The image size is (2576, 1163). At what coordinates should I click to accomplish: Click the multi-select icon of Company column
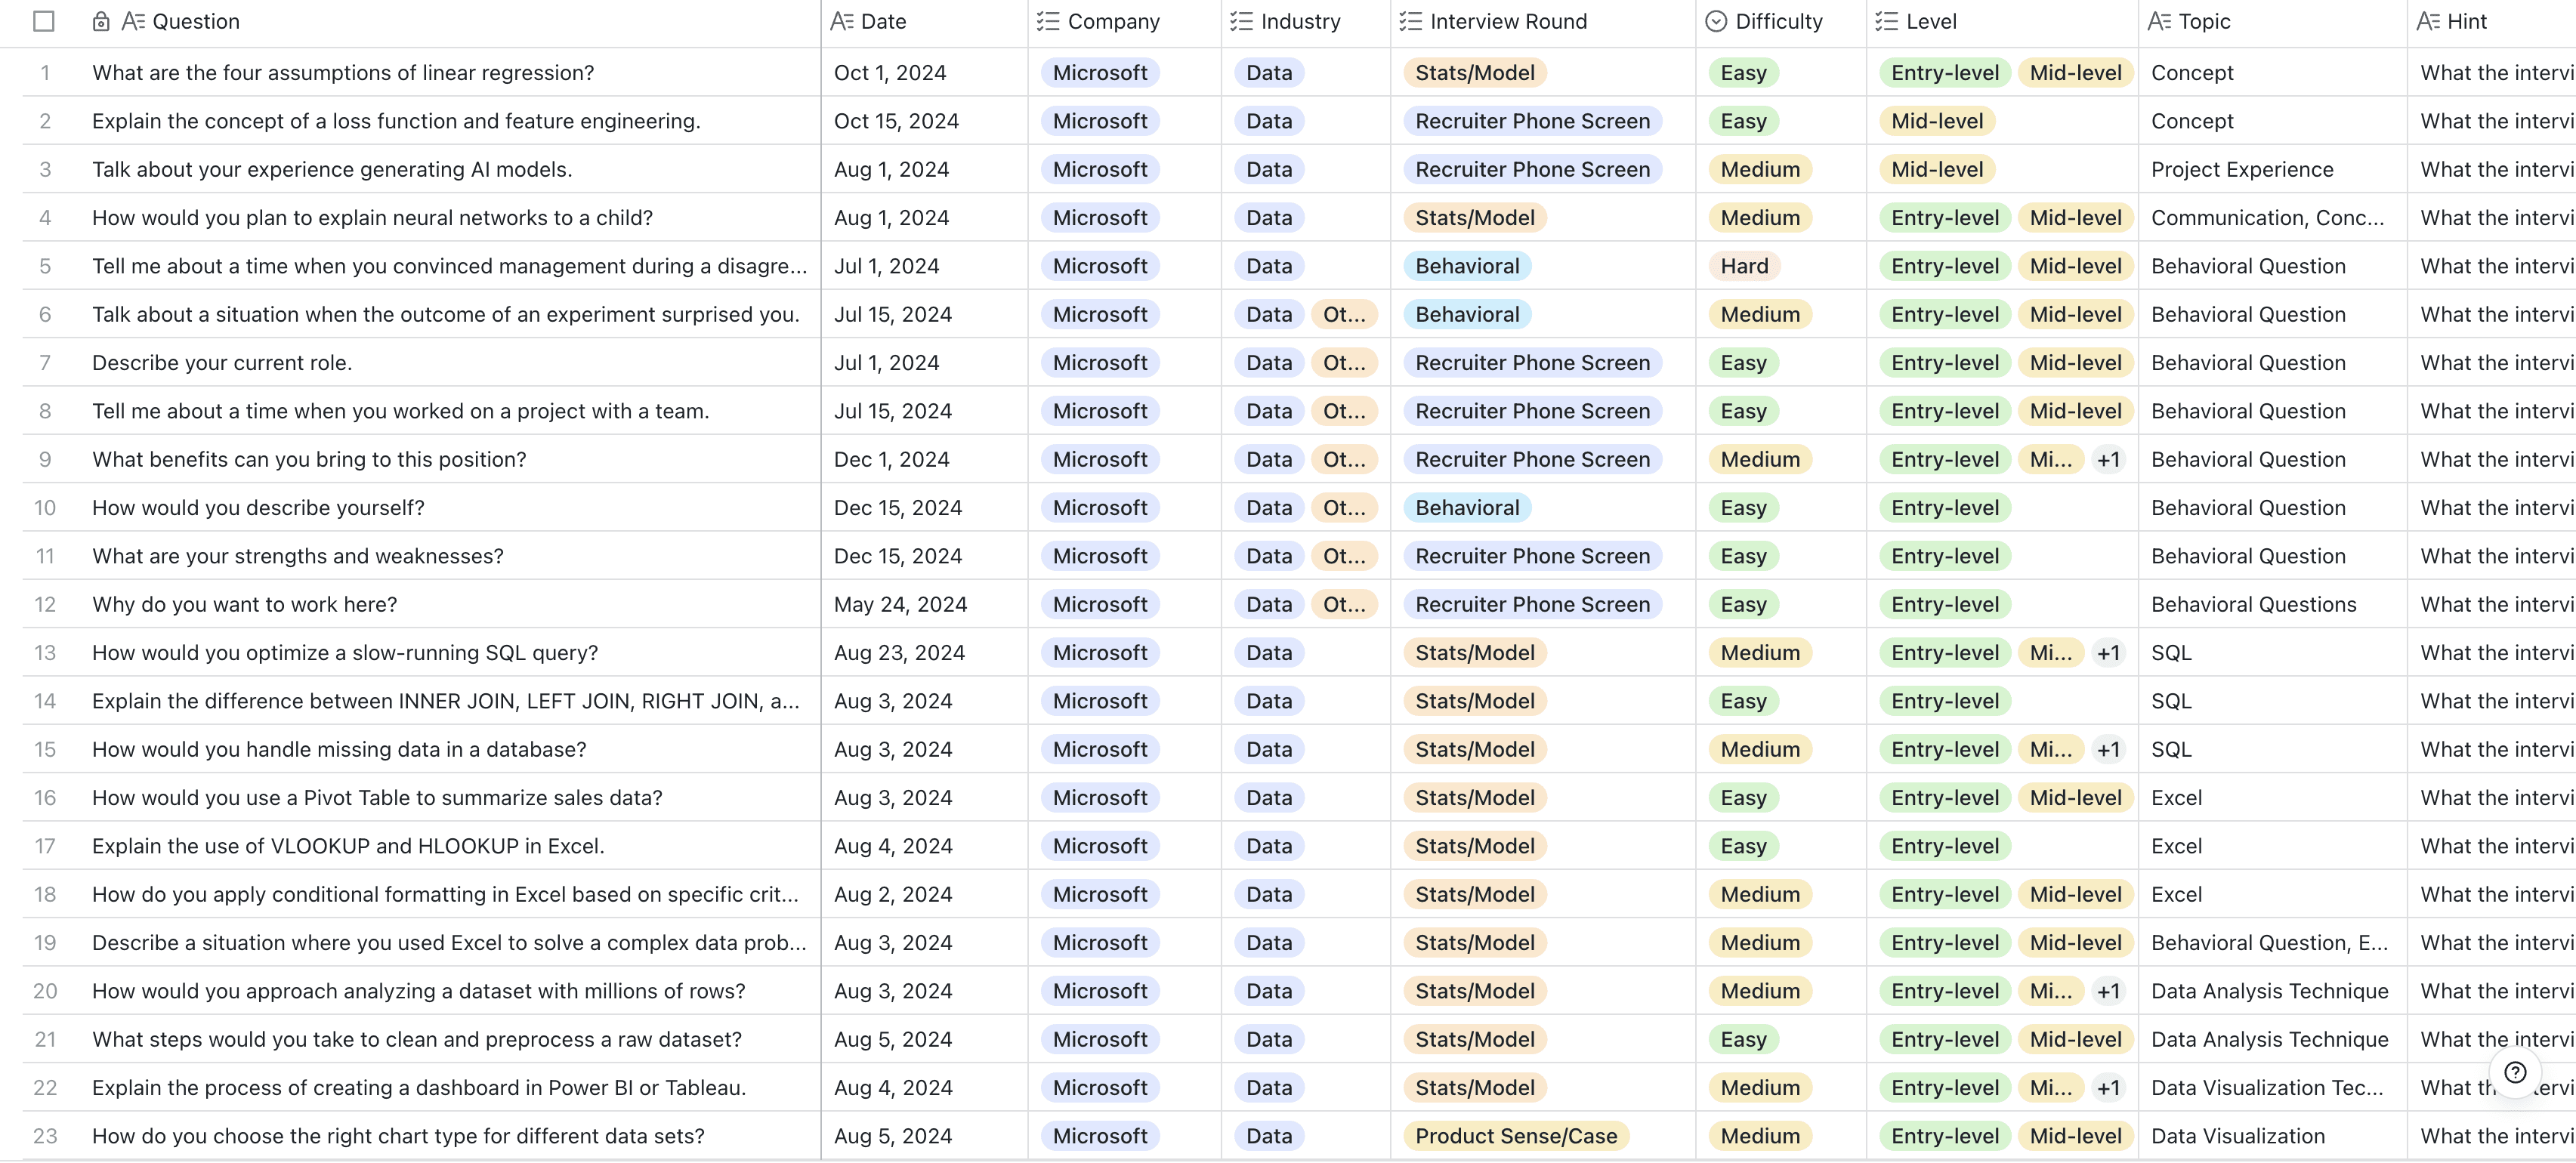pos(1047,21)
